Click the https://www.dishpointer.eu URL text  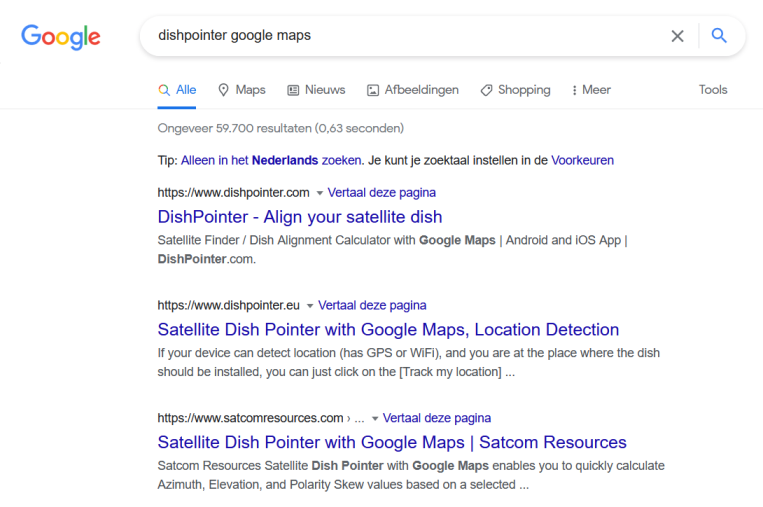(229, 306)
